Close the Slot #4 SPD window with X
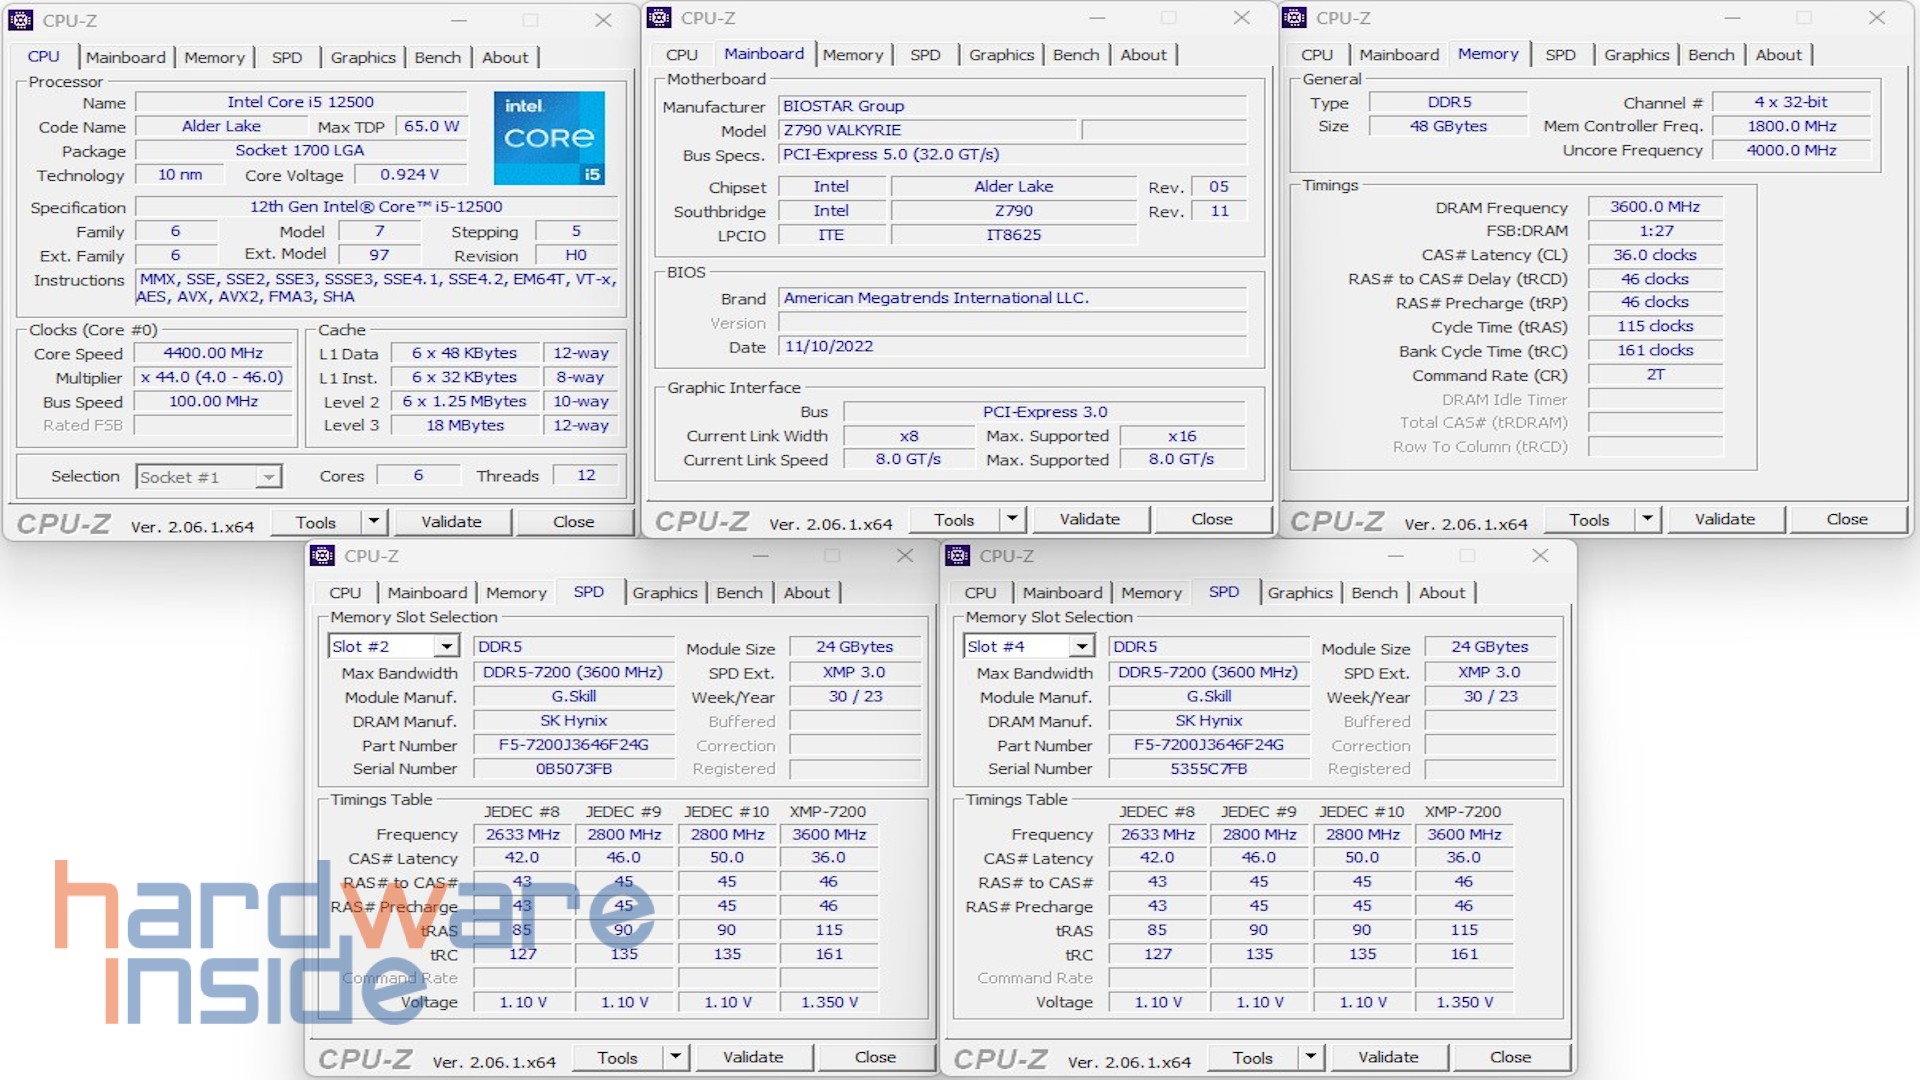 (x=1540, y=556)
